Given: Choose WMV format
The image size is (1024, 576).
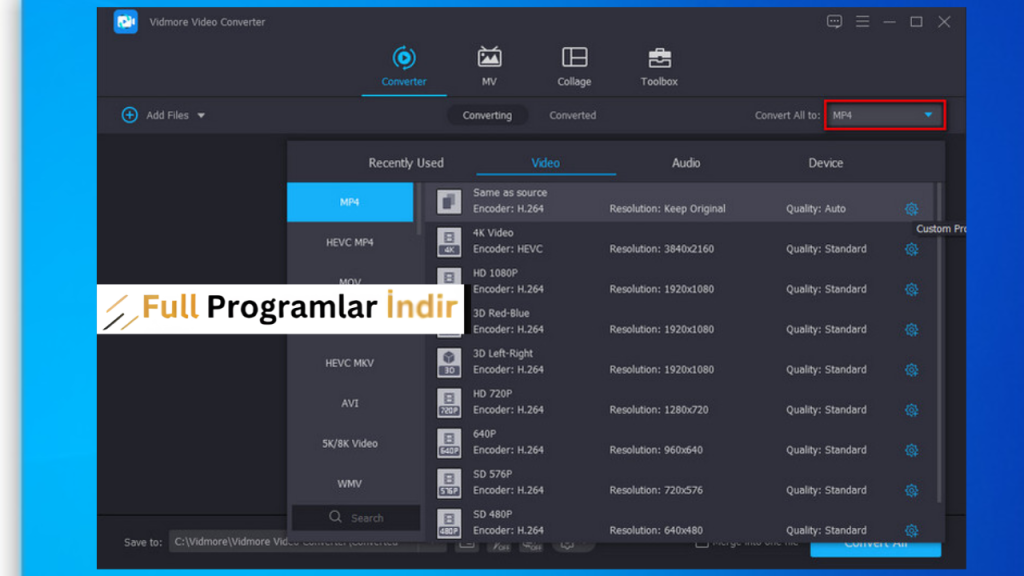Looking at the screenshot, I should tap(350, 484).
